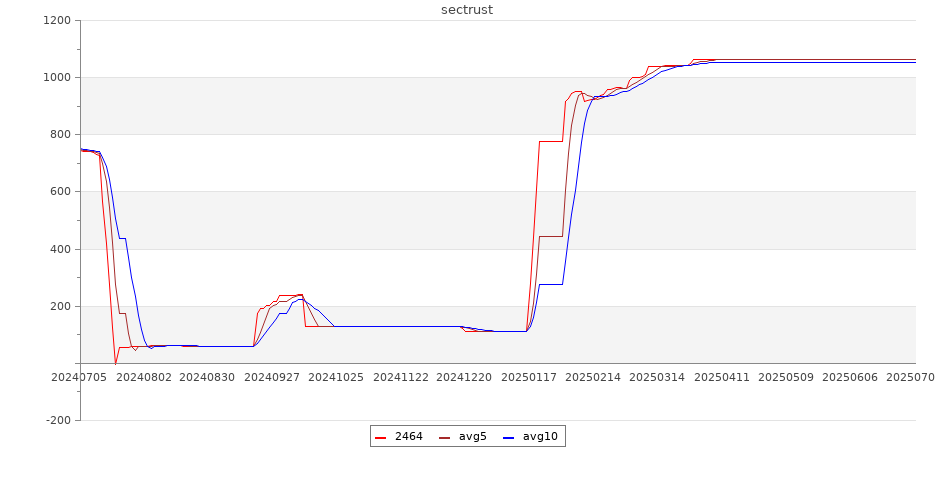Click the 20250117 x-axis date label
Image resolution: width=935 pixels, height=500 pixels.
529,377
